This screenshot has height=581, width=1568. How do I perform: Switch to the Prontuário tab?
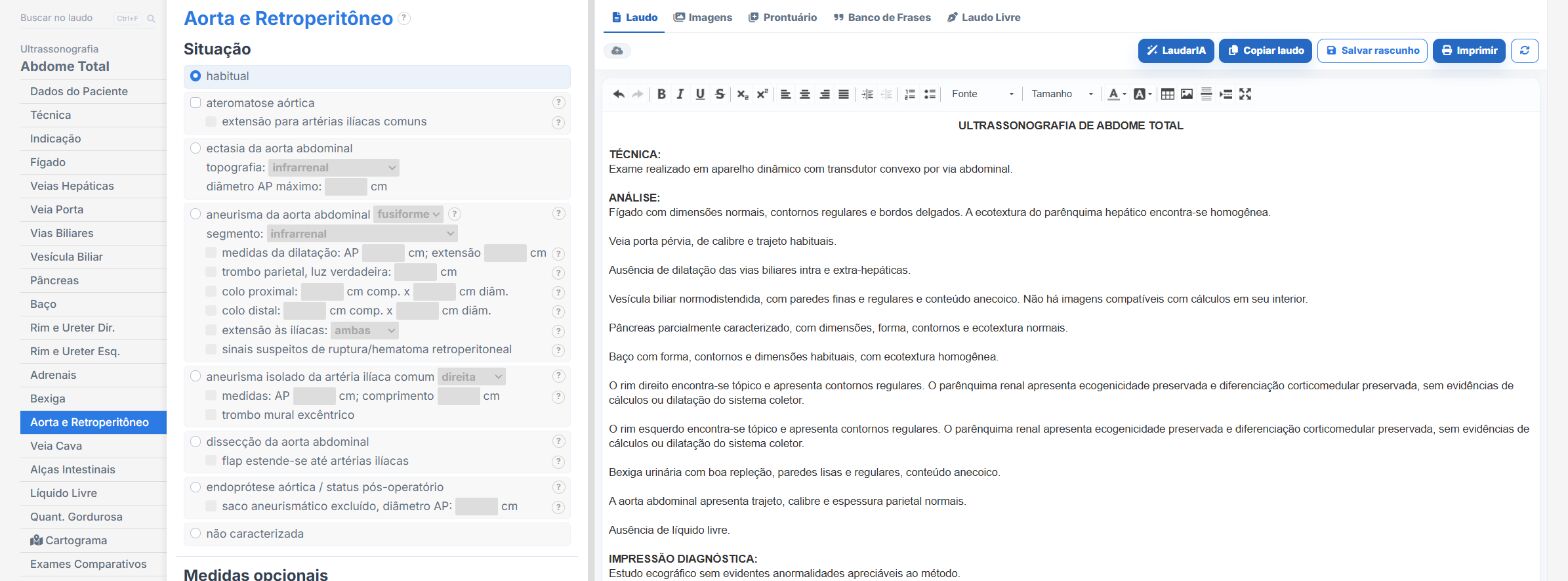pyautogui.click(x=783, y=17)
